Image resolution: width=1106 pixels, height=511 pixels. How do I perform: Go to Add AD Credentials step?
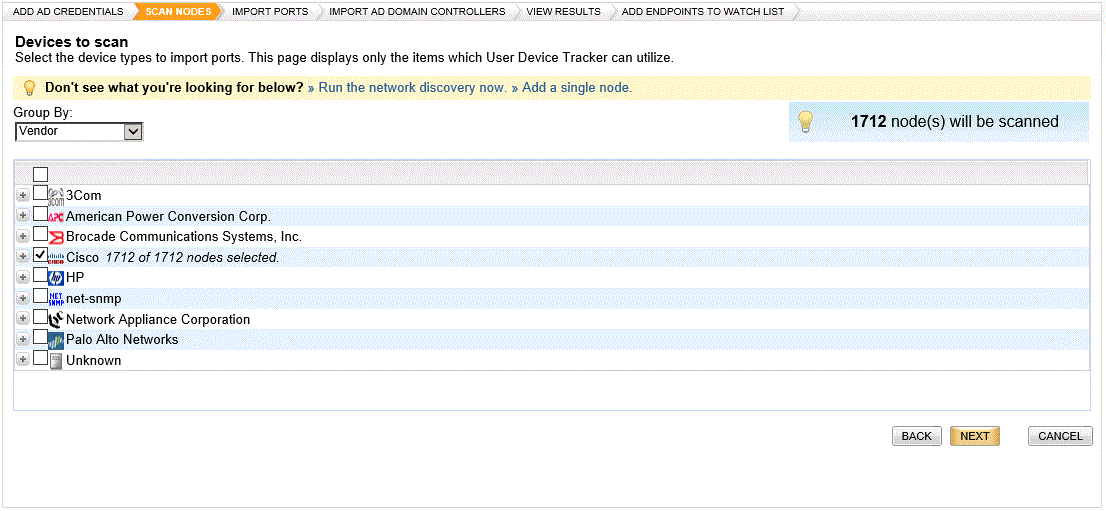(x=68, y=11)
